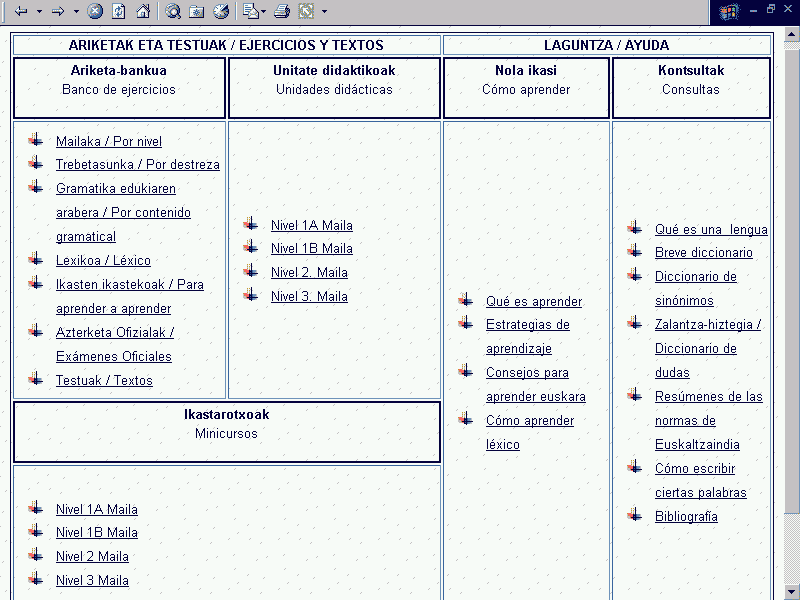The width and height of the screenshot is (800, 600).
Task: Open the History icon in toolbar
Action: [221, 11]
